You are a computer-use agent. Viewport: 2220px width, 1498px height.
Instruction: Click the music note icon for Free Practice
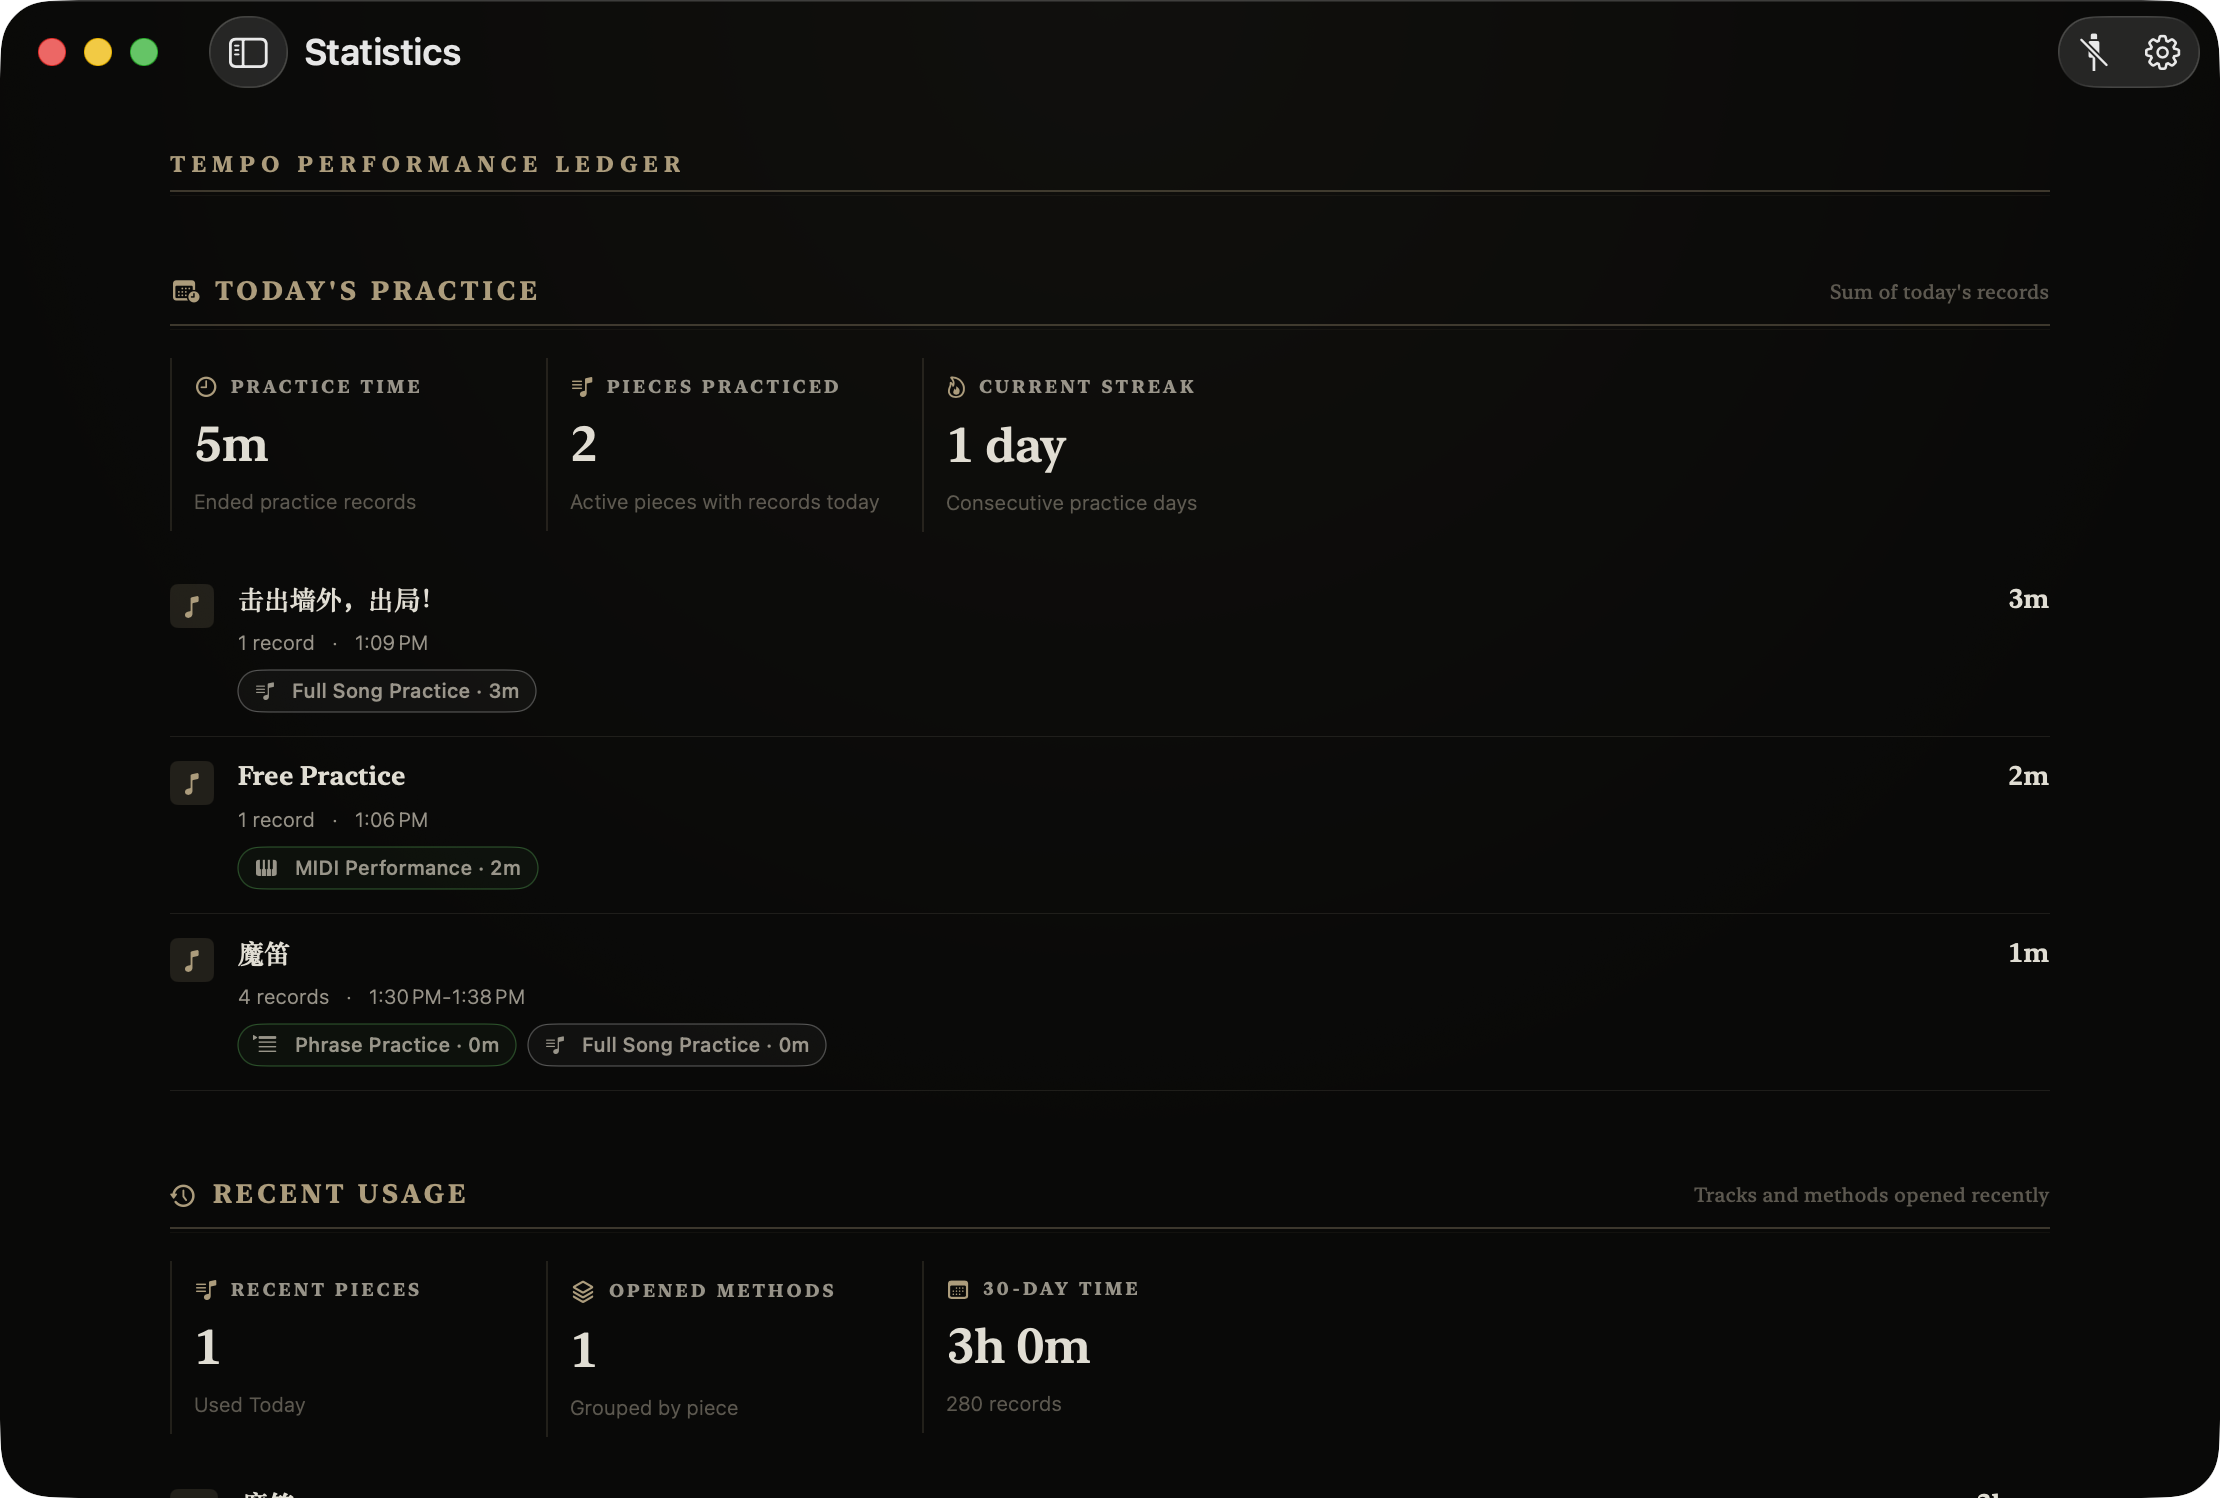point(192,783)
